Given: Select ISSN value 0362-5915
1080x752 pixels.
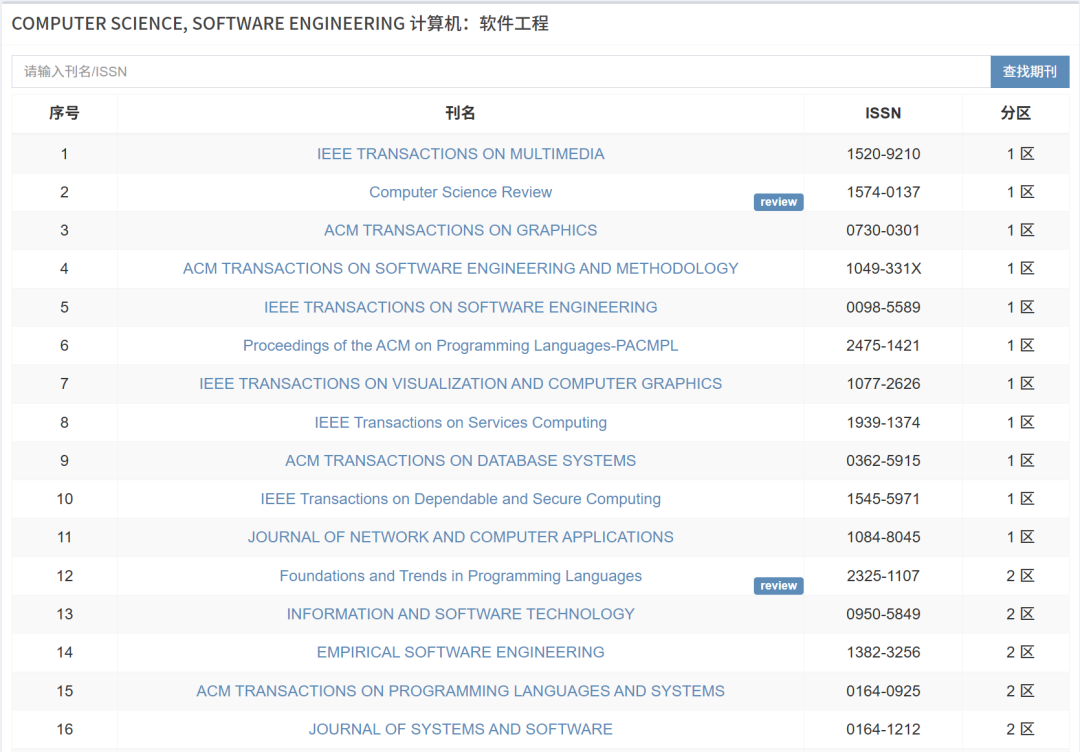Looking at the screenshot, I should coord(883,461).
